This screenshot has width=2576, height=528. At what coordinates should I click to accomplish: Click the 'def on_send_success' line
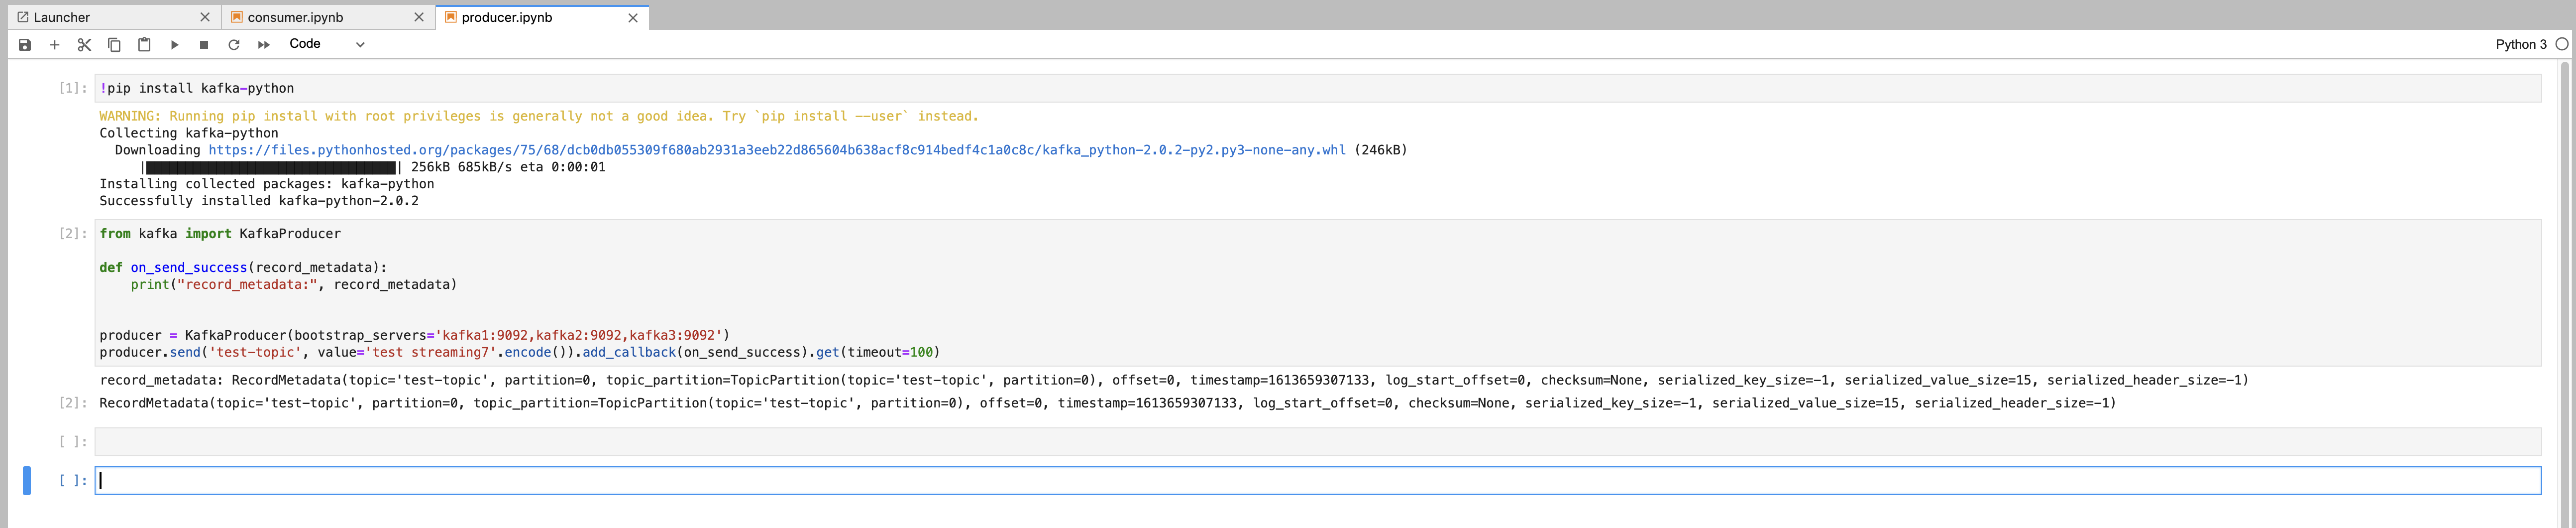pyautogui.click(x=243, y=268)
